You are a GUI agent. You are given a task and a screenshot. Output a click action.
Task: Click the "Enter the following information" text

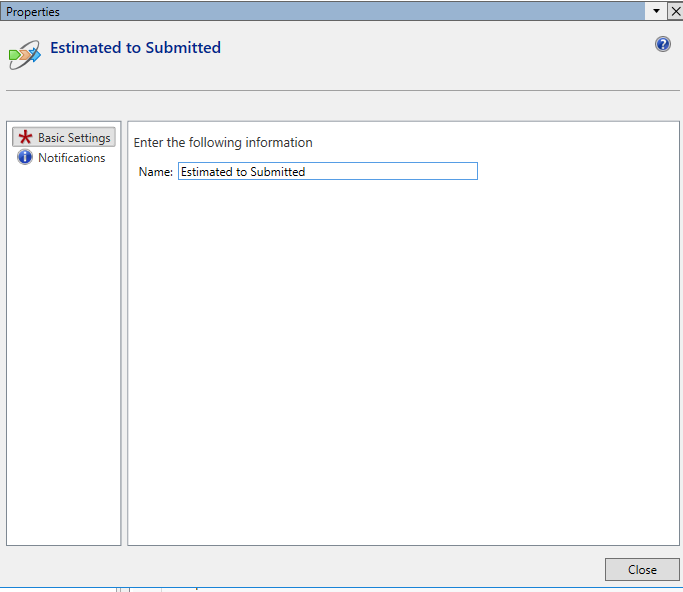[223, 143]
